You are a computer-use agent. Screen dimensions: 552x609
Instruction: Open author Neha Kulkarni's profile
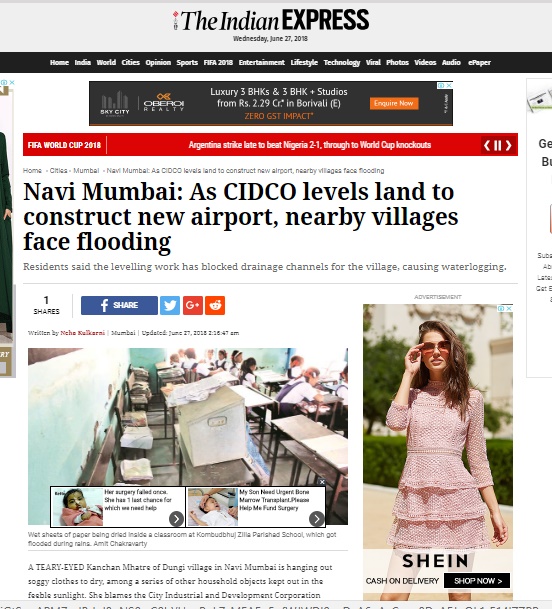[83, 333]
